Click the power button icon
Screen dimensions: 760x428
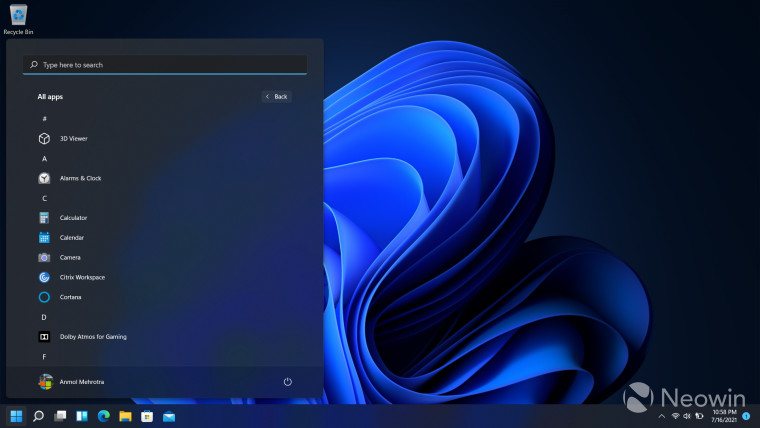click(287, 382)
